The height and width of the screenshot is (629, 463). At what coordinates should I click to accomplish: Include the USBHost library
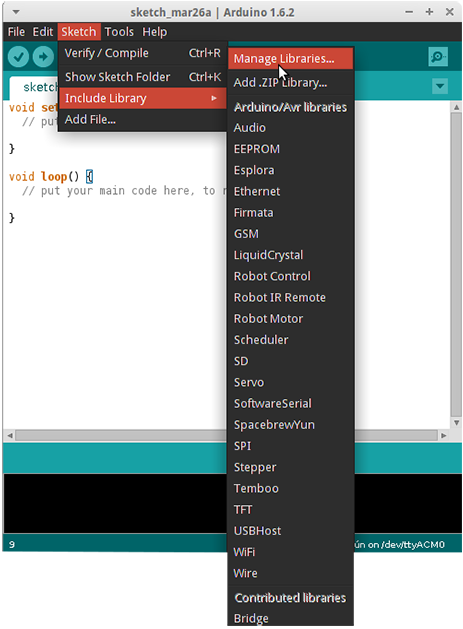(x=290, y=531)
